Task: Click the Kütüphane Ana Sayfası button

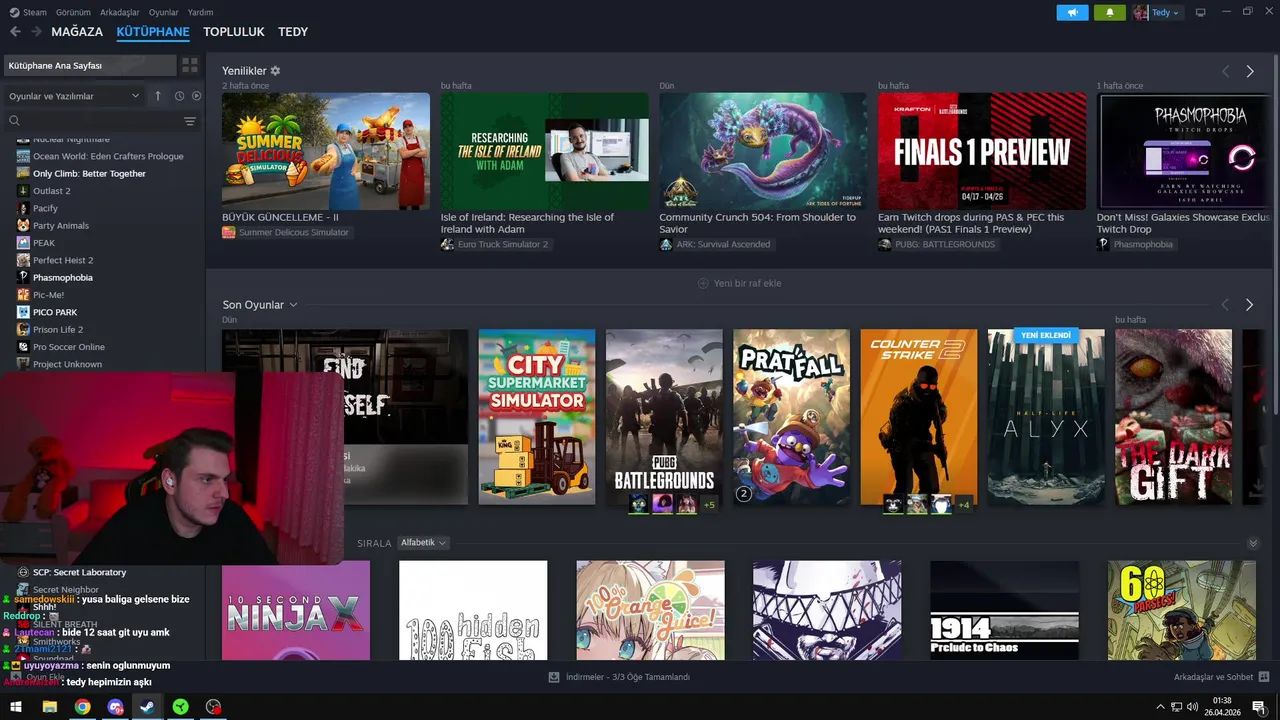Action: coord(89,65)
